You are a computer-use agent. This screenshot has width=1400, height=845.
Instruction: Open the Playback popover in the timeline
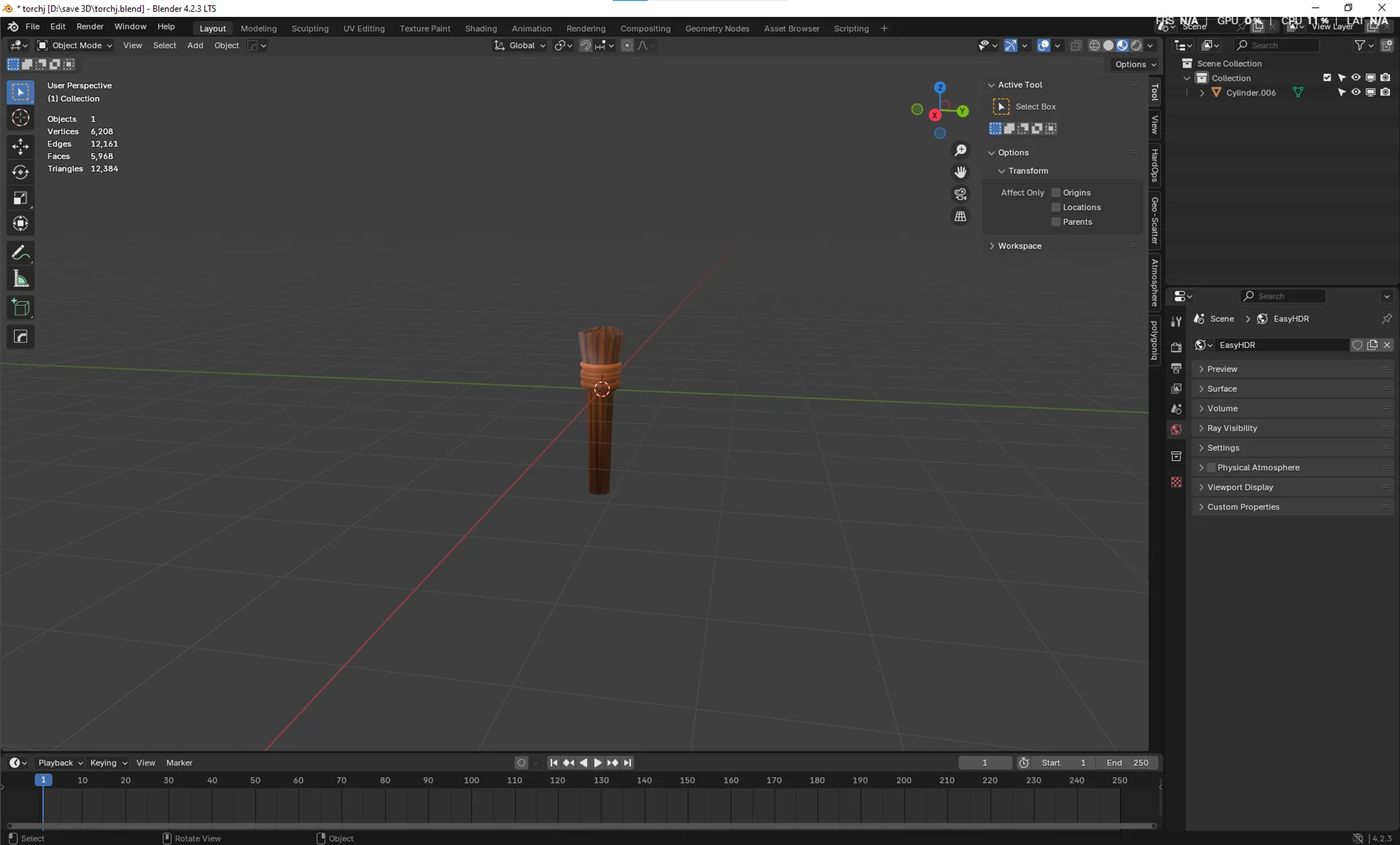[x=59, y=763]
